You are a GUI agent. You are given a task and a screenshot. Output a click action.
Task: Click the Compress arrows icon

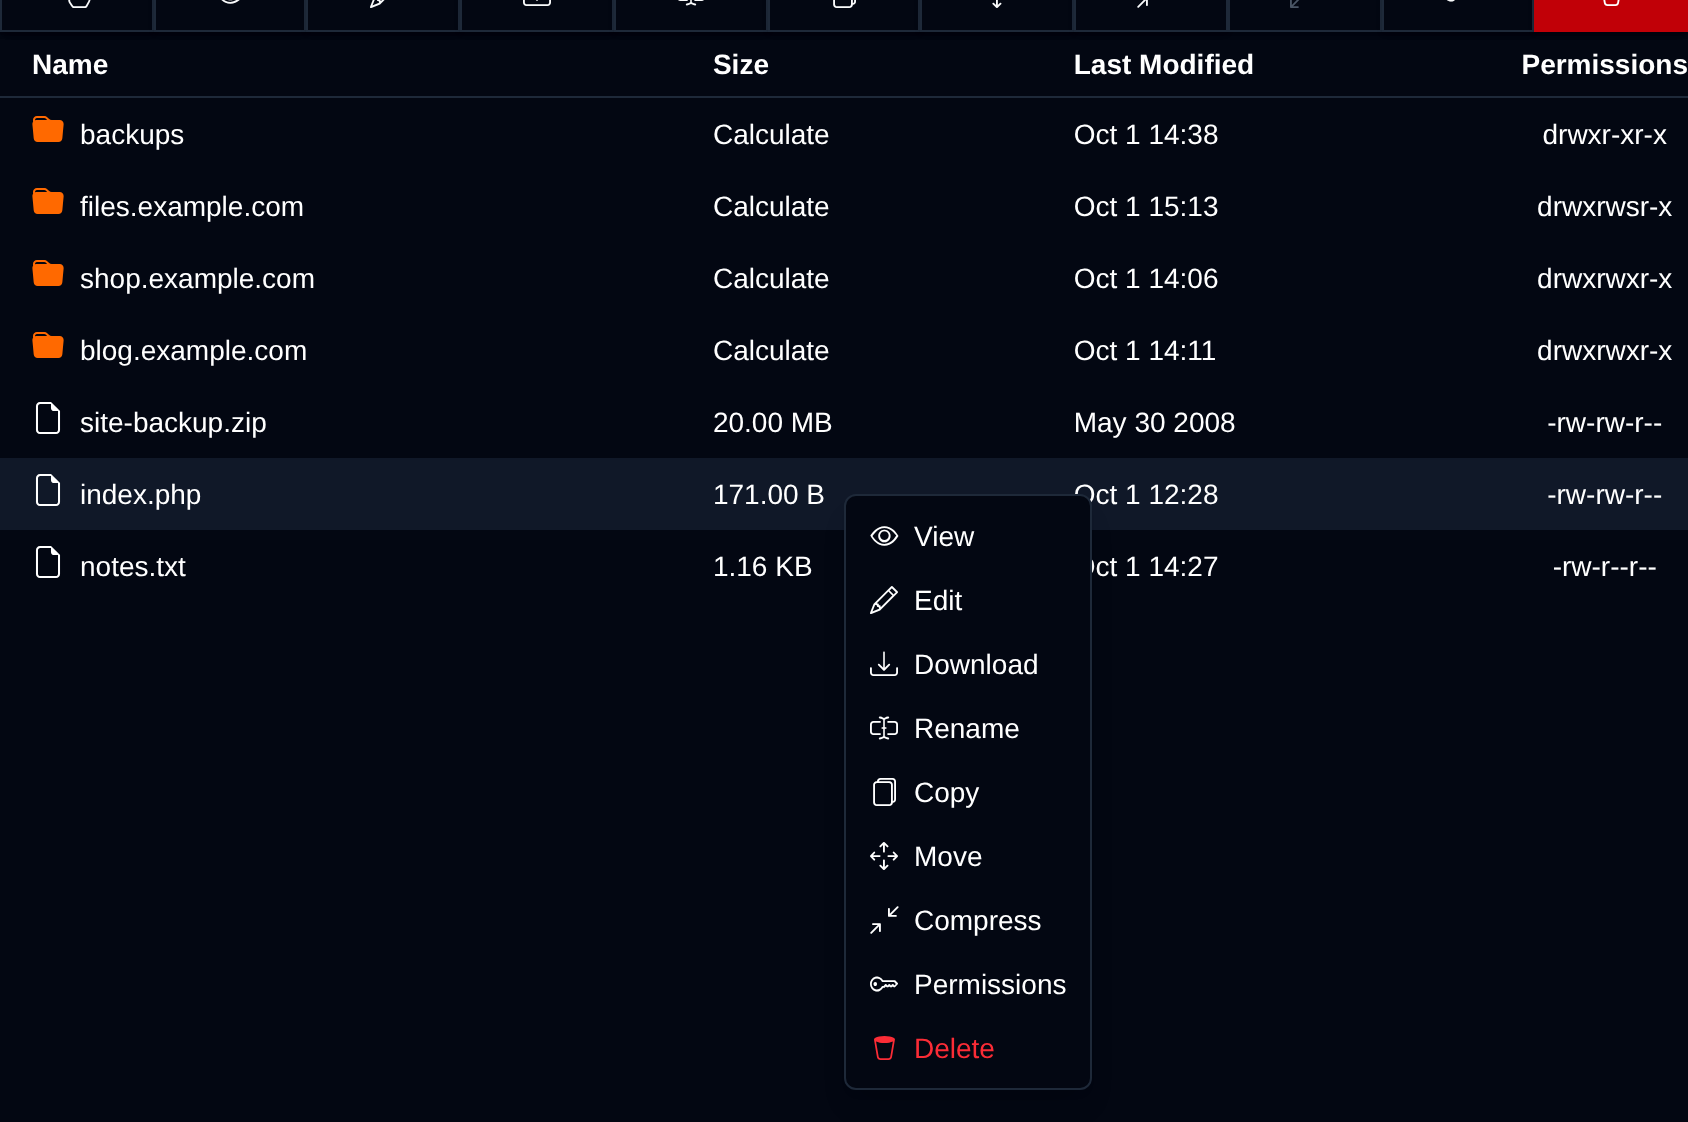pyautogui.click(x=884, y=920)
